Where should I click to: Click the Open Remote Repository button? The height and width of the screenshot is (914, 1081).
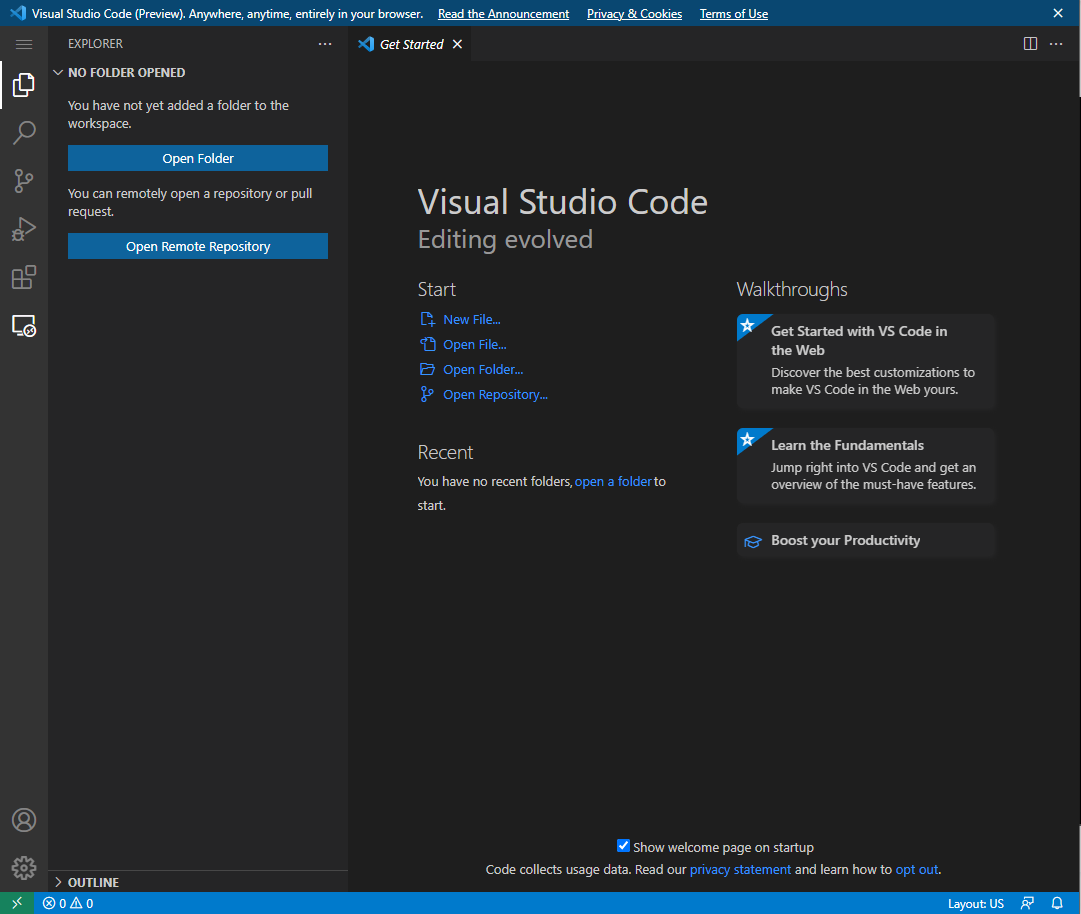pos(198,246)
